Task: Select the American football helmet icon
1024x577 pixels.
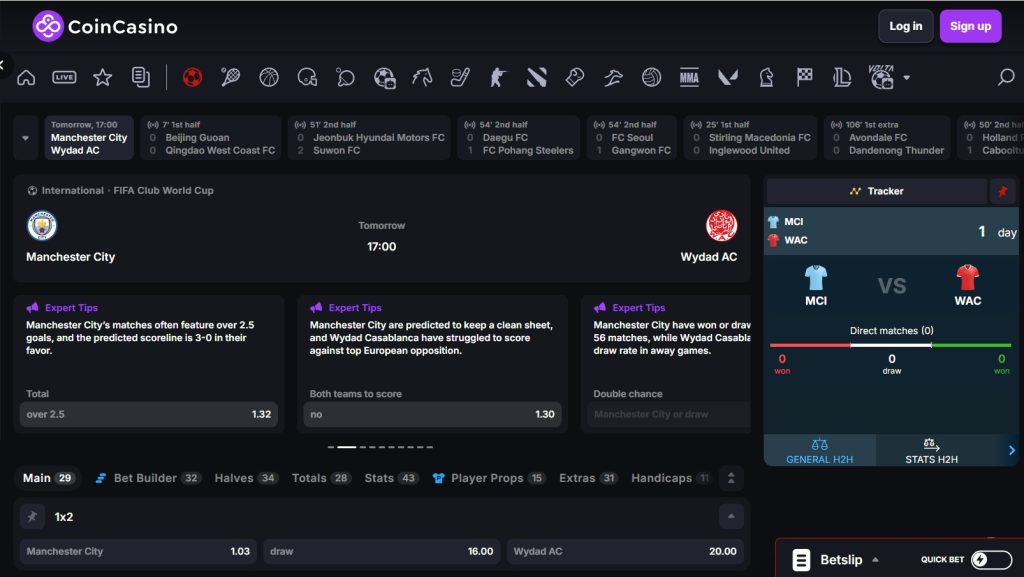Action: tap(307, 78)
